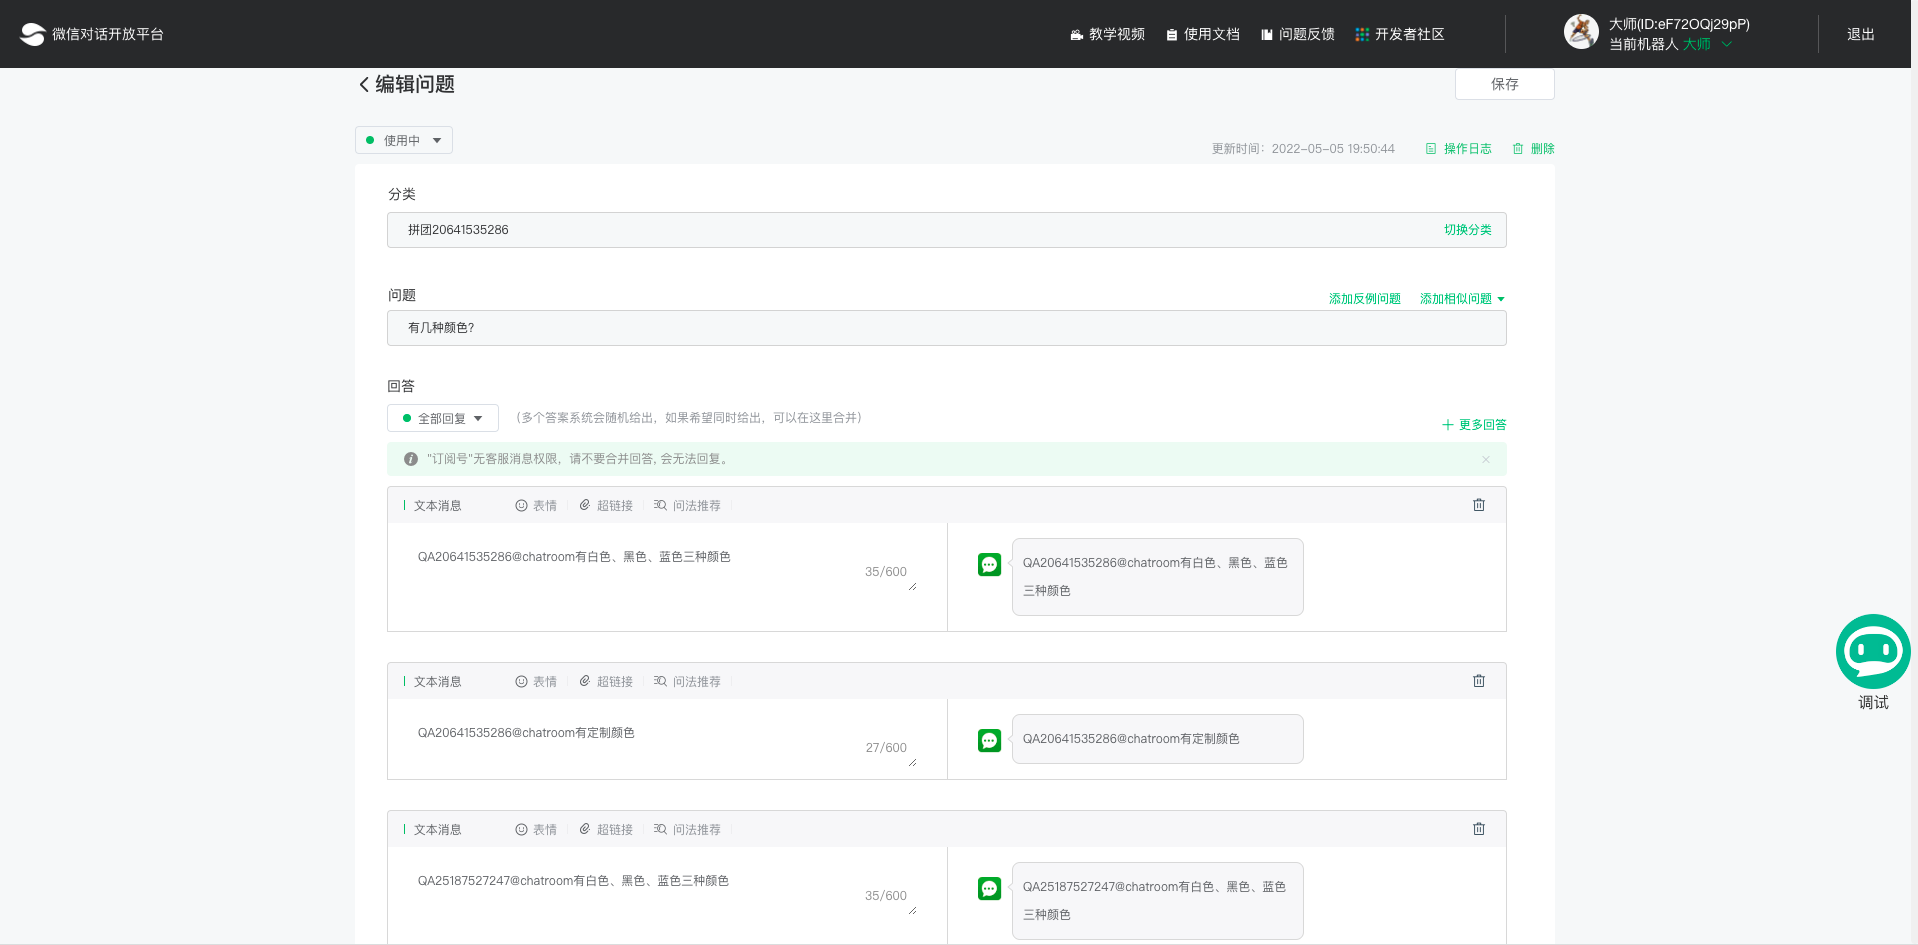Viewport: 1918px width, 945px height.
Task: Delete the first text message answer
Action: coord(1478,505)
